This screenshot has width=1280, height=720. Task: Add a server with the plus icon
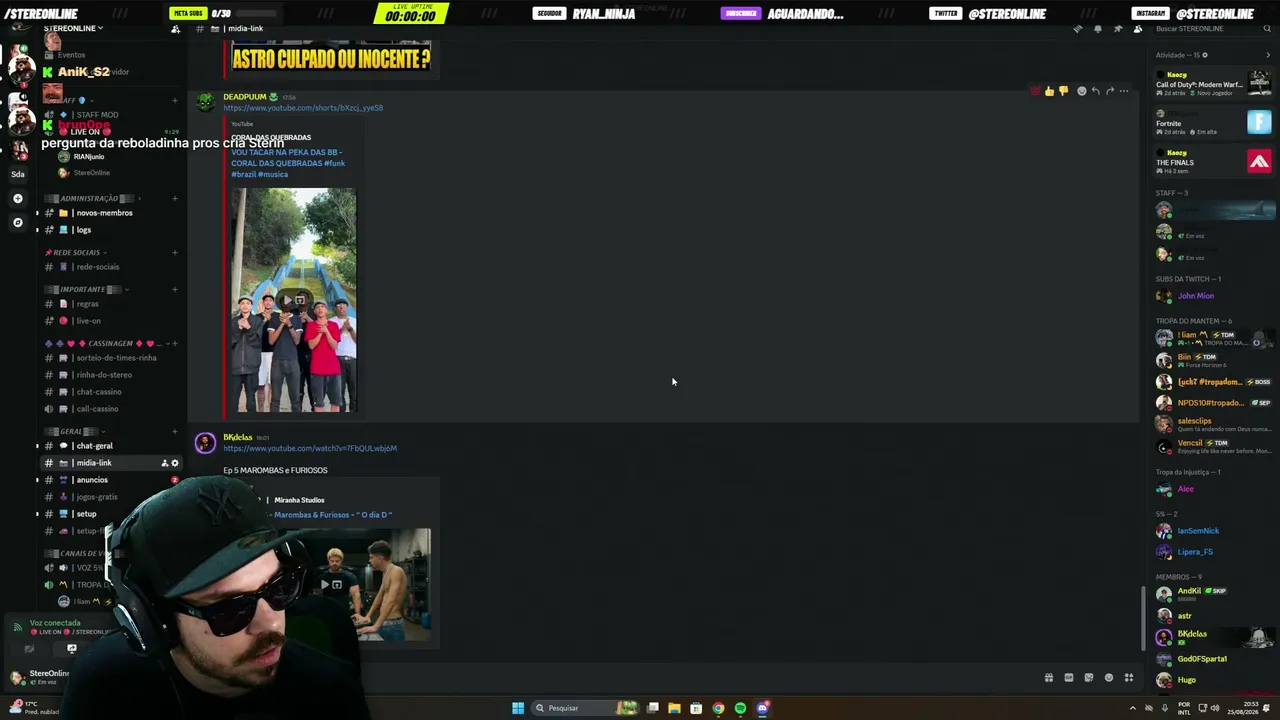coord(18,199)
